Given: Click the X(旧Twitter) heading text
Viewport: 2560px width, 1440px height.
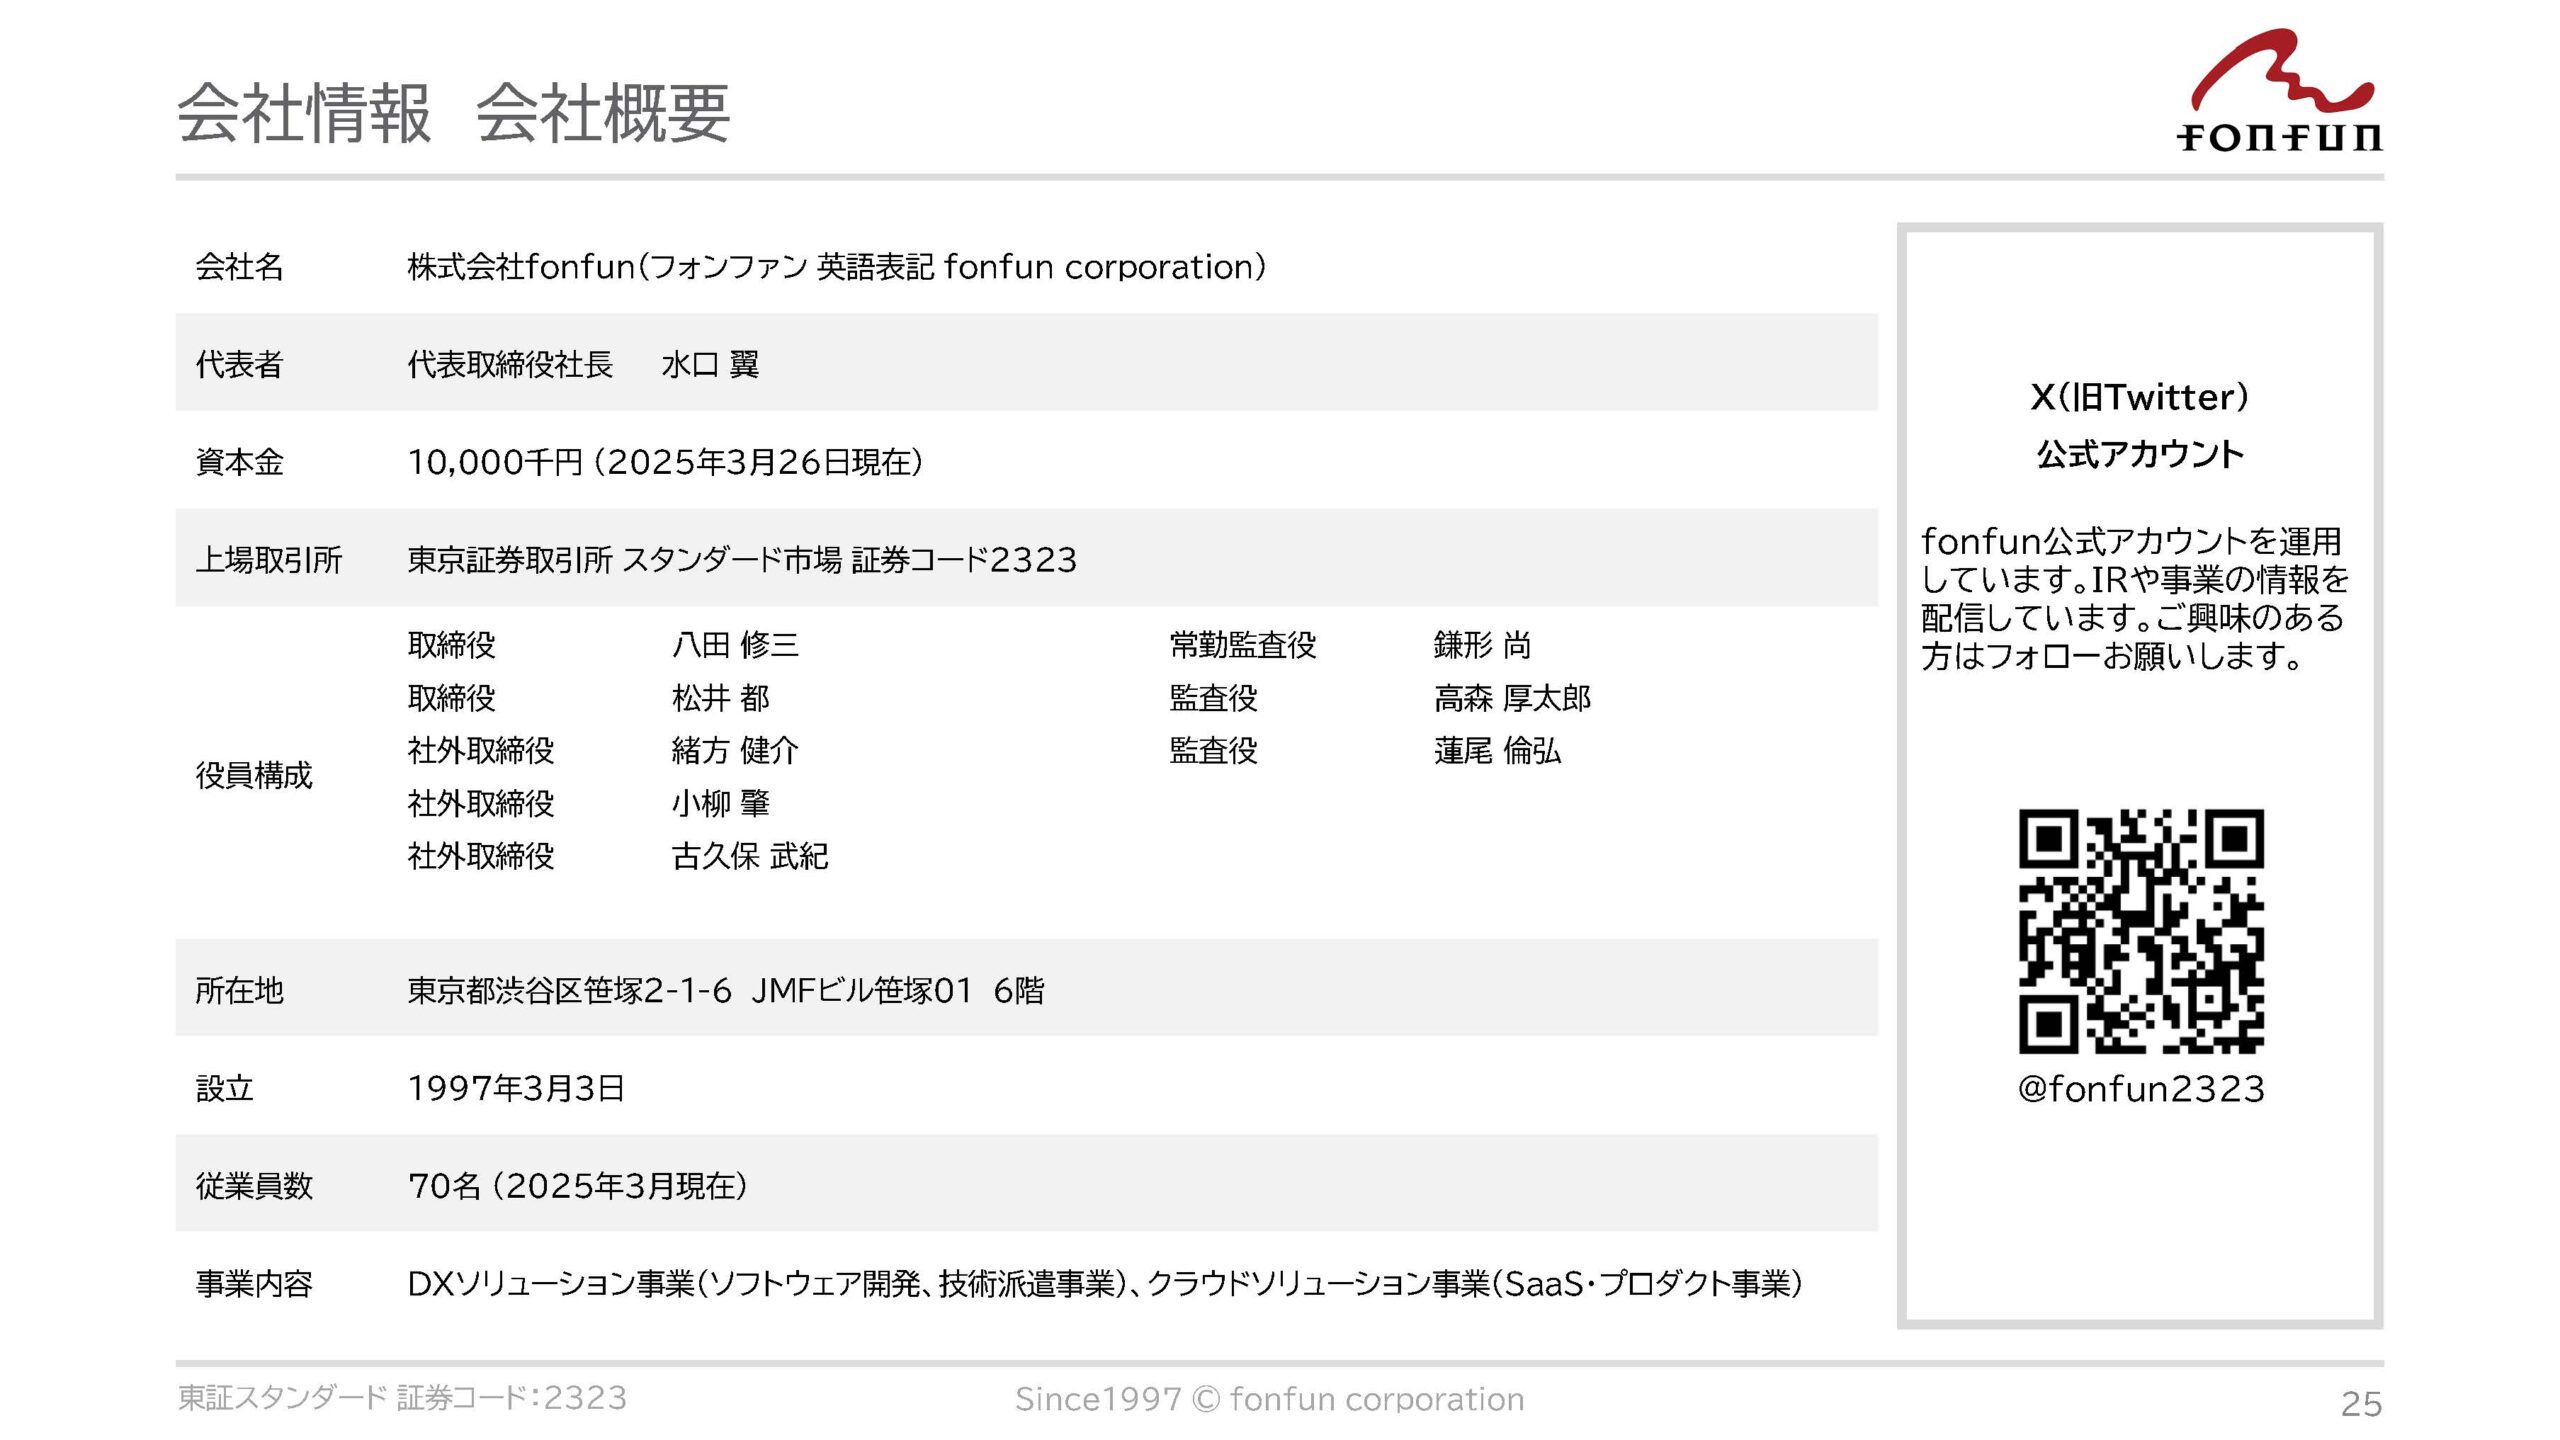Looking at the screenshot, I should click(2139, 397).
